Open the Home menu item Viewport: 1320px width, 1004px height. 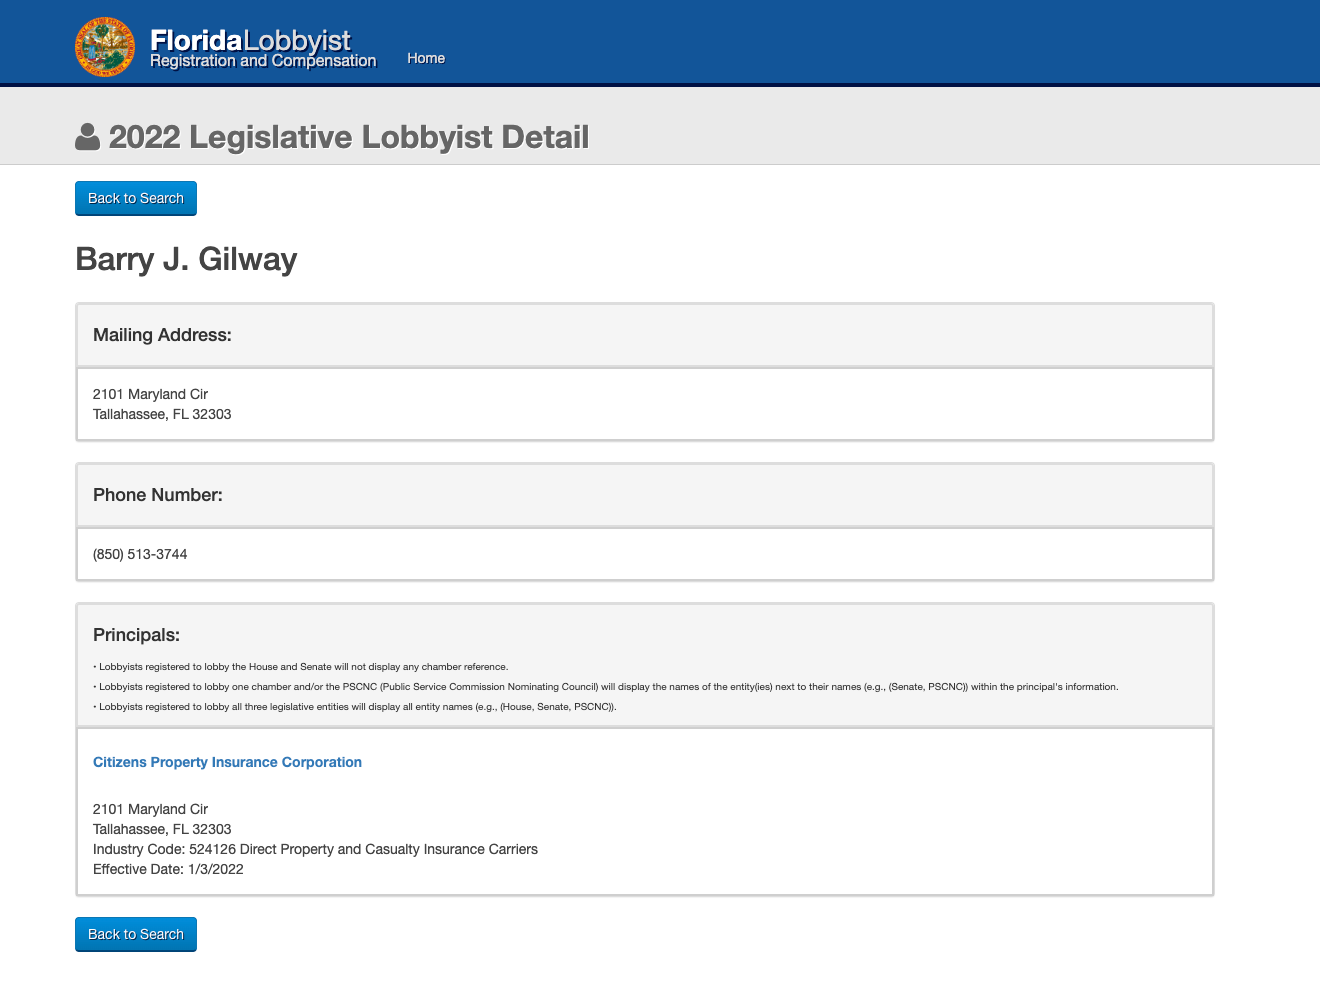coord(426,58)
